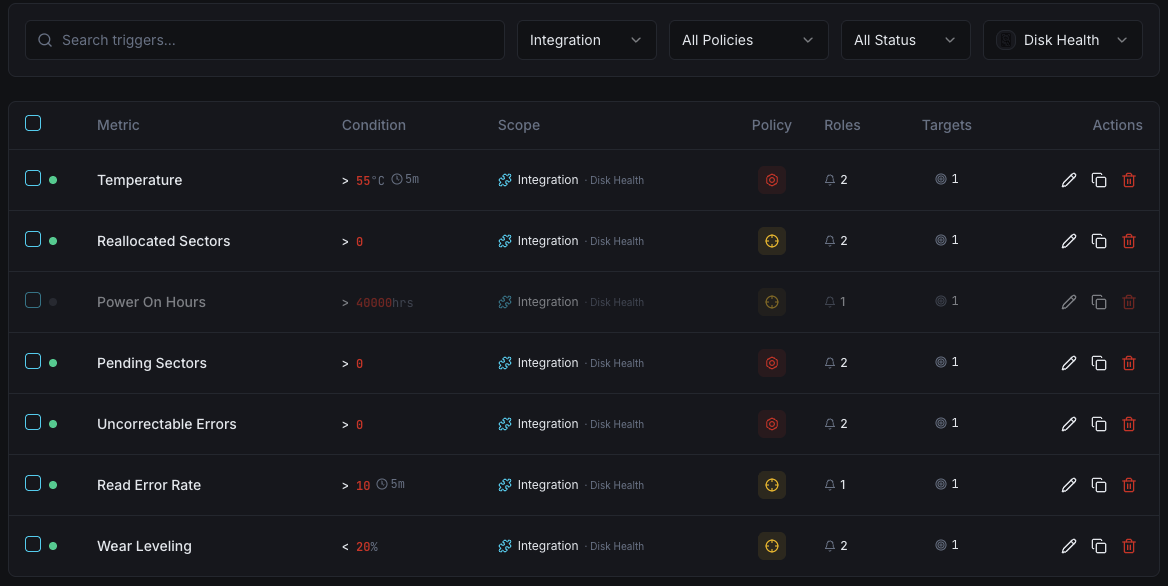Open the All Status dropdown

(x=905, y=40)
